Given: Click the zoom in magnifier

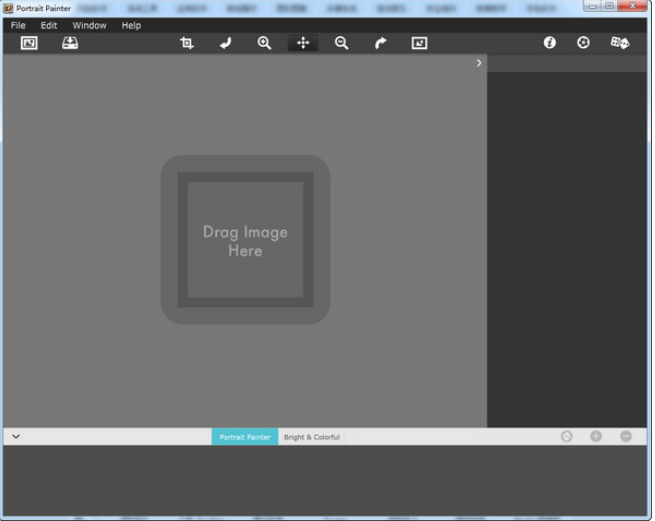Looking at the screenshot, I should point(264,43).
